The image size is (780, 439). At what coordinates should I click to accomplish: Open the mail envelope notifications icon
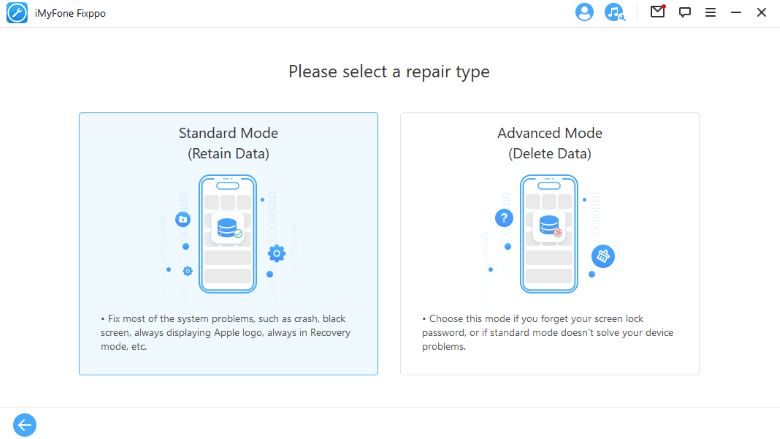click(x=658, y=11)
